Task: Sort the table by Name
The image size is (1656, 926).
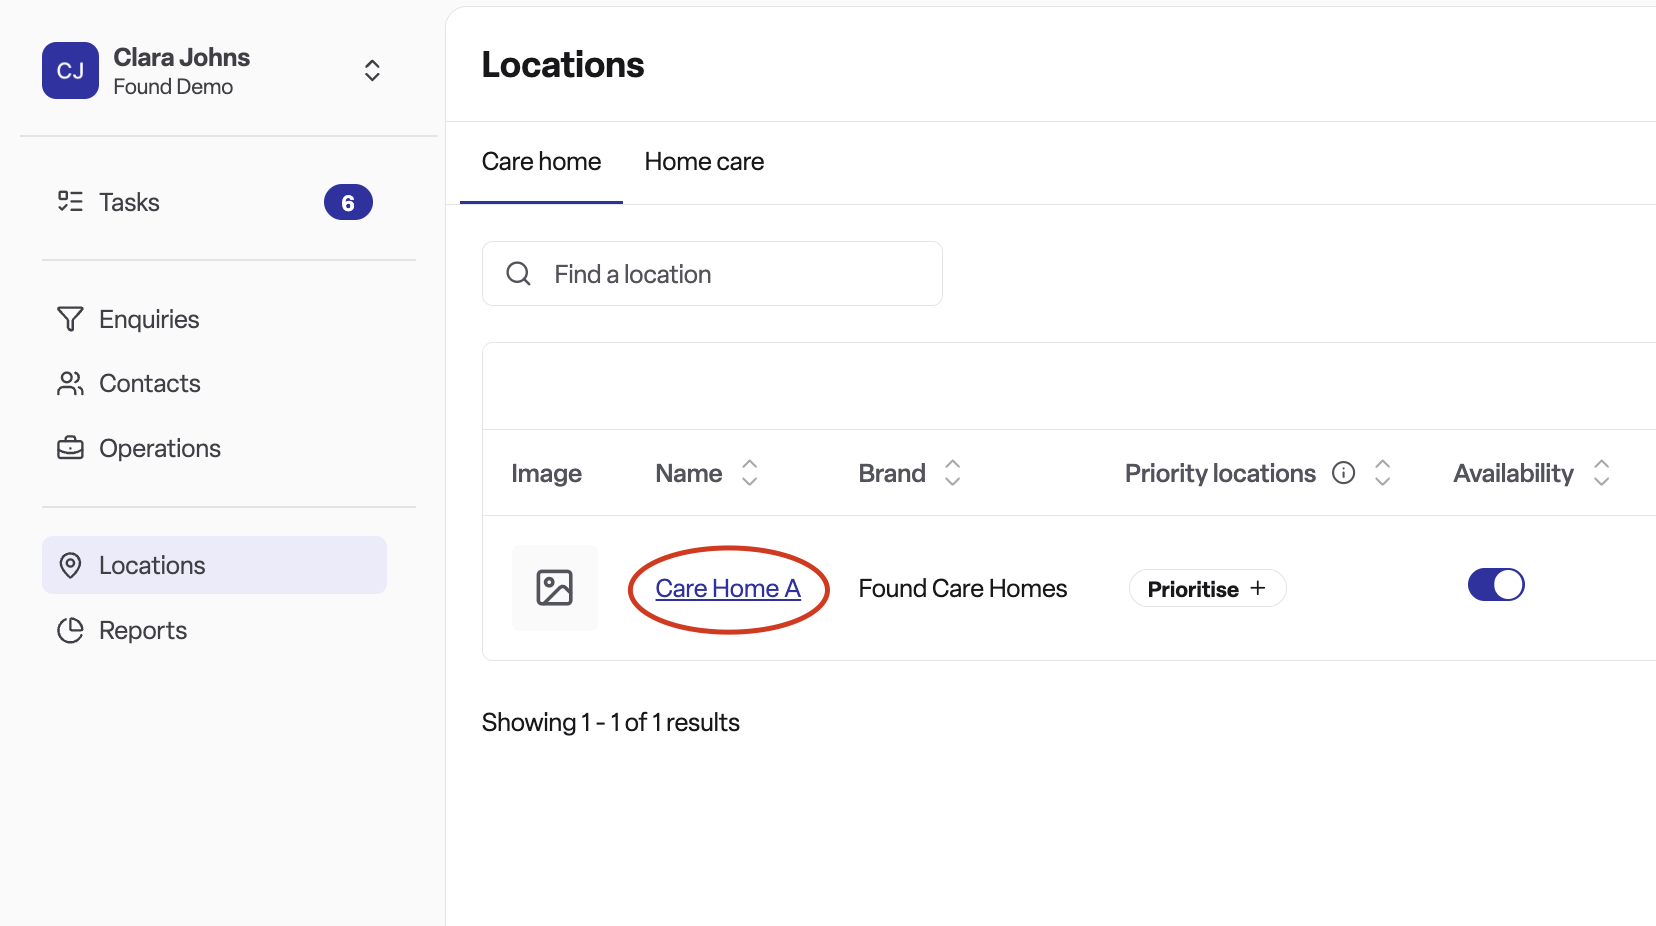Action: click(749, 473)
